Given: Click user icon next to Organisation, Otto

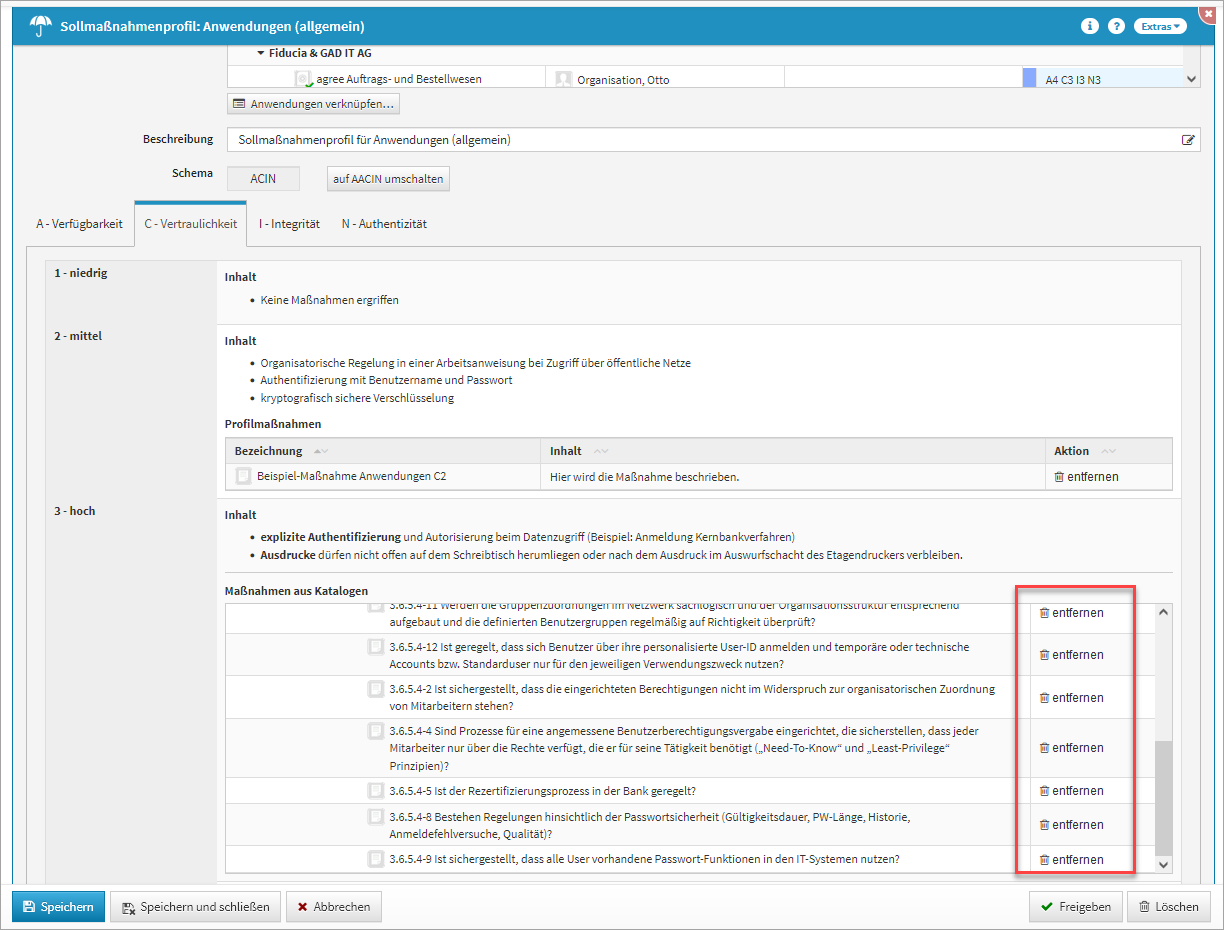Looking at the screenshot, I should (x=563, y=79).
